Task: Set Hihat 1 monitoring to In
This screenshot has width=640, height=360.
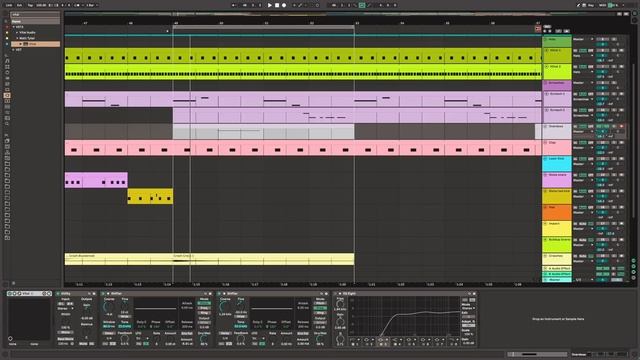Action: [575, 50]
